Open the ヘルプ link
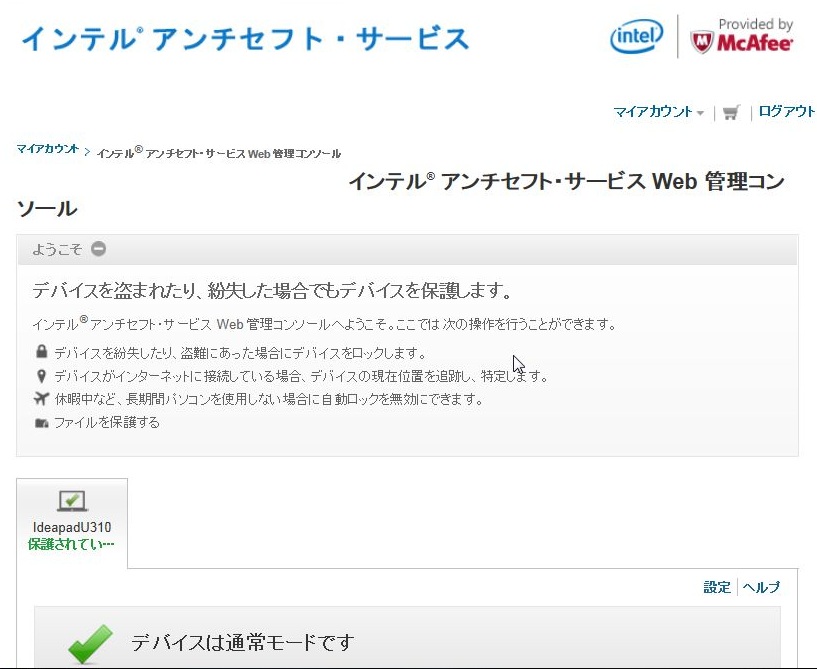 761,587
